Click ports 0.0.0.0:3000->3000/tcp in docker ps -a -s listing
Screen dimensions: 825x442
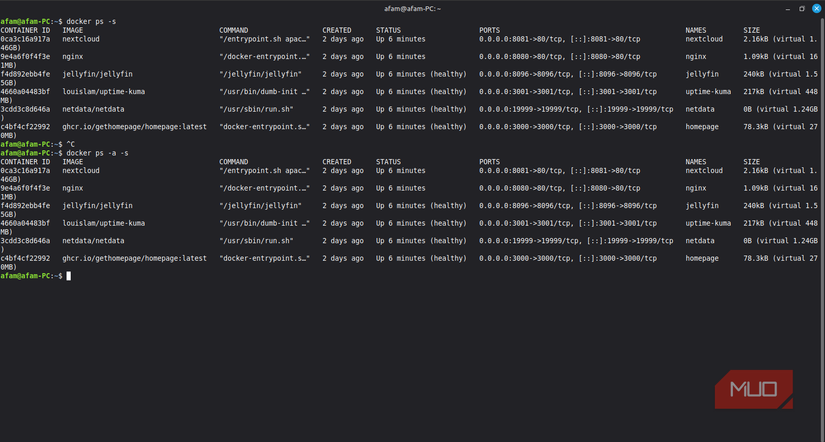[526, 258]
